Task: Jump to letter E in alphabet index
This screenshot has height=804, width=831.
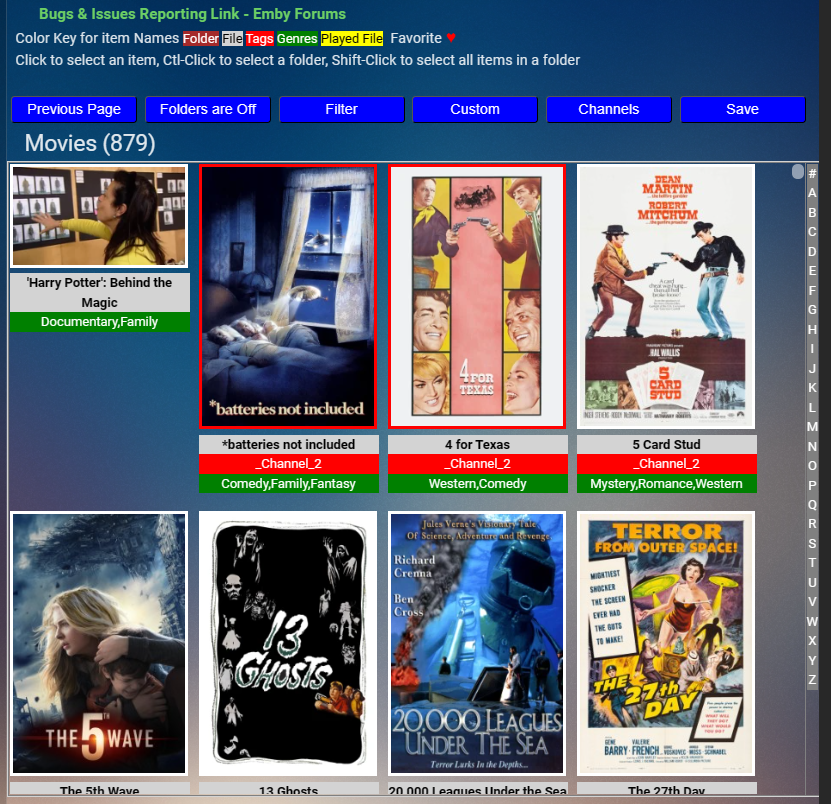Action: click(x=812, y=271)
